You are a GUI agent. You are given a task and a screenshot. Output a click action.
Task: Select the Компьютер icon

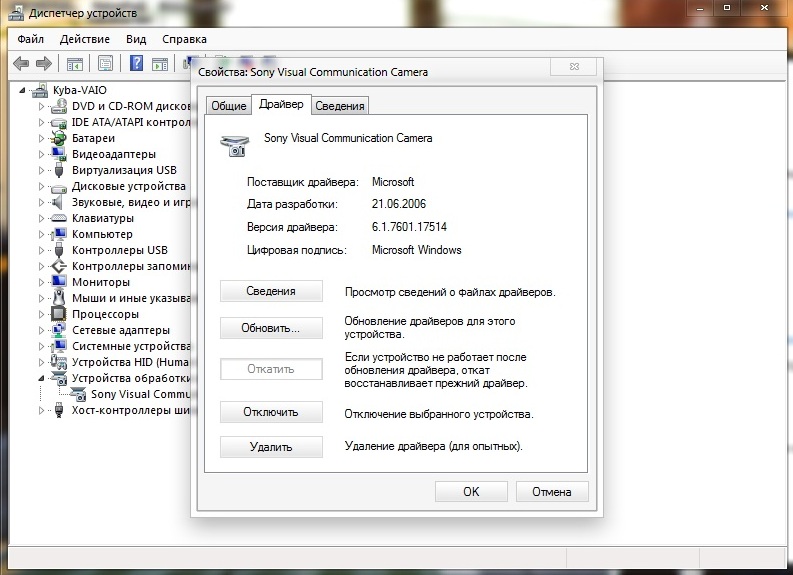59,234
